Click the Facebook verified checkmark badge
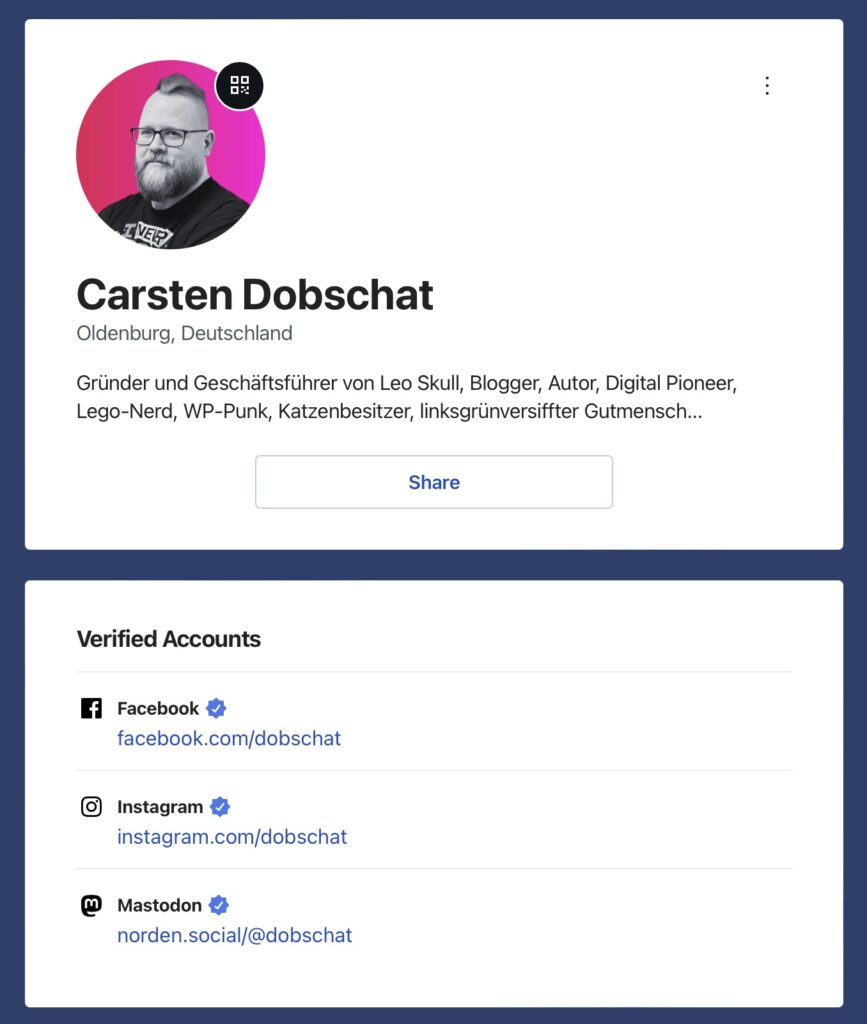This screenshot has height=1024, width=867. click(x=216, y=709)
